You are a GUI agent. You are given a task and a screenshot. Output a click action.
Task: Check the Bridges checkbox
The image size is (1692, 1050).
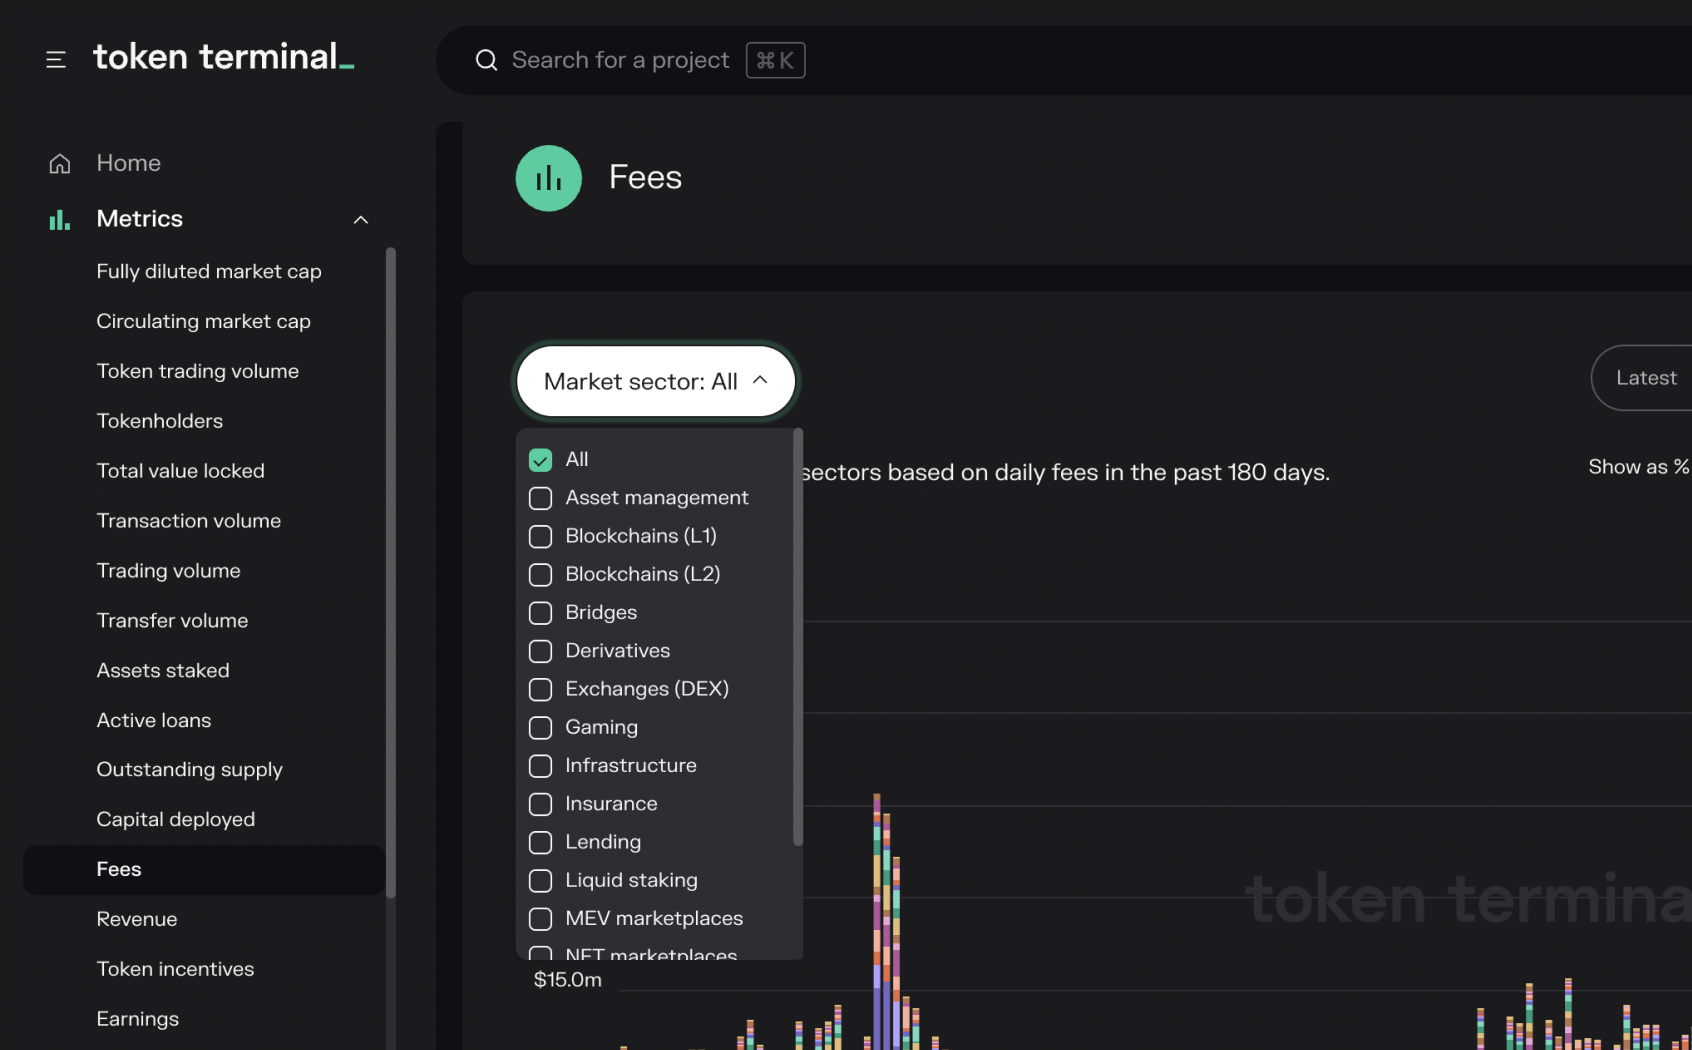pos(540,613)
